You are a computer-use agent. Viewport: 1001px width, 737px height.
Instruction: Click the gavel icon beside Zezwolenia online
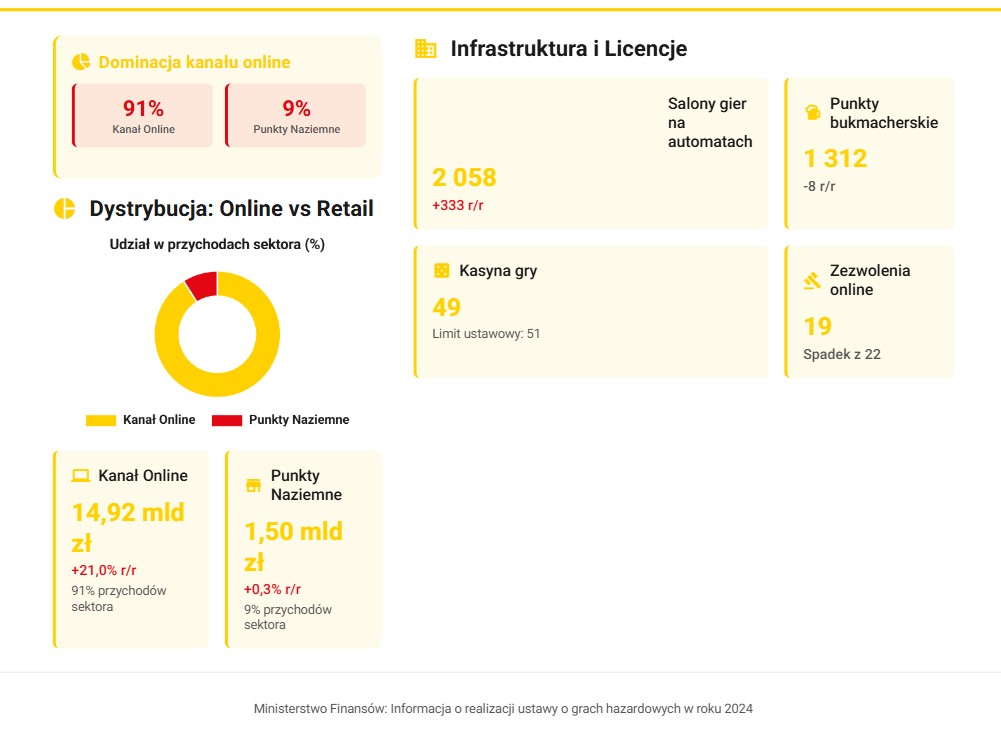812,281
